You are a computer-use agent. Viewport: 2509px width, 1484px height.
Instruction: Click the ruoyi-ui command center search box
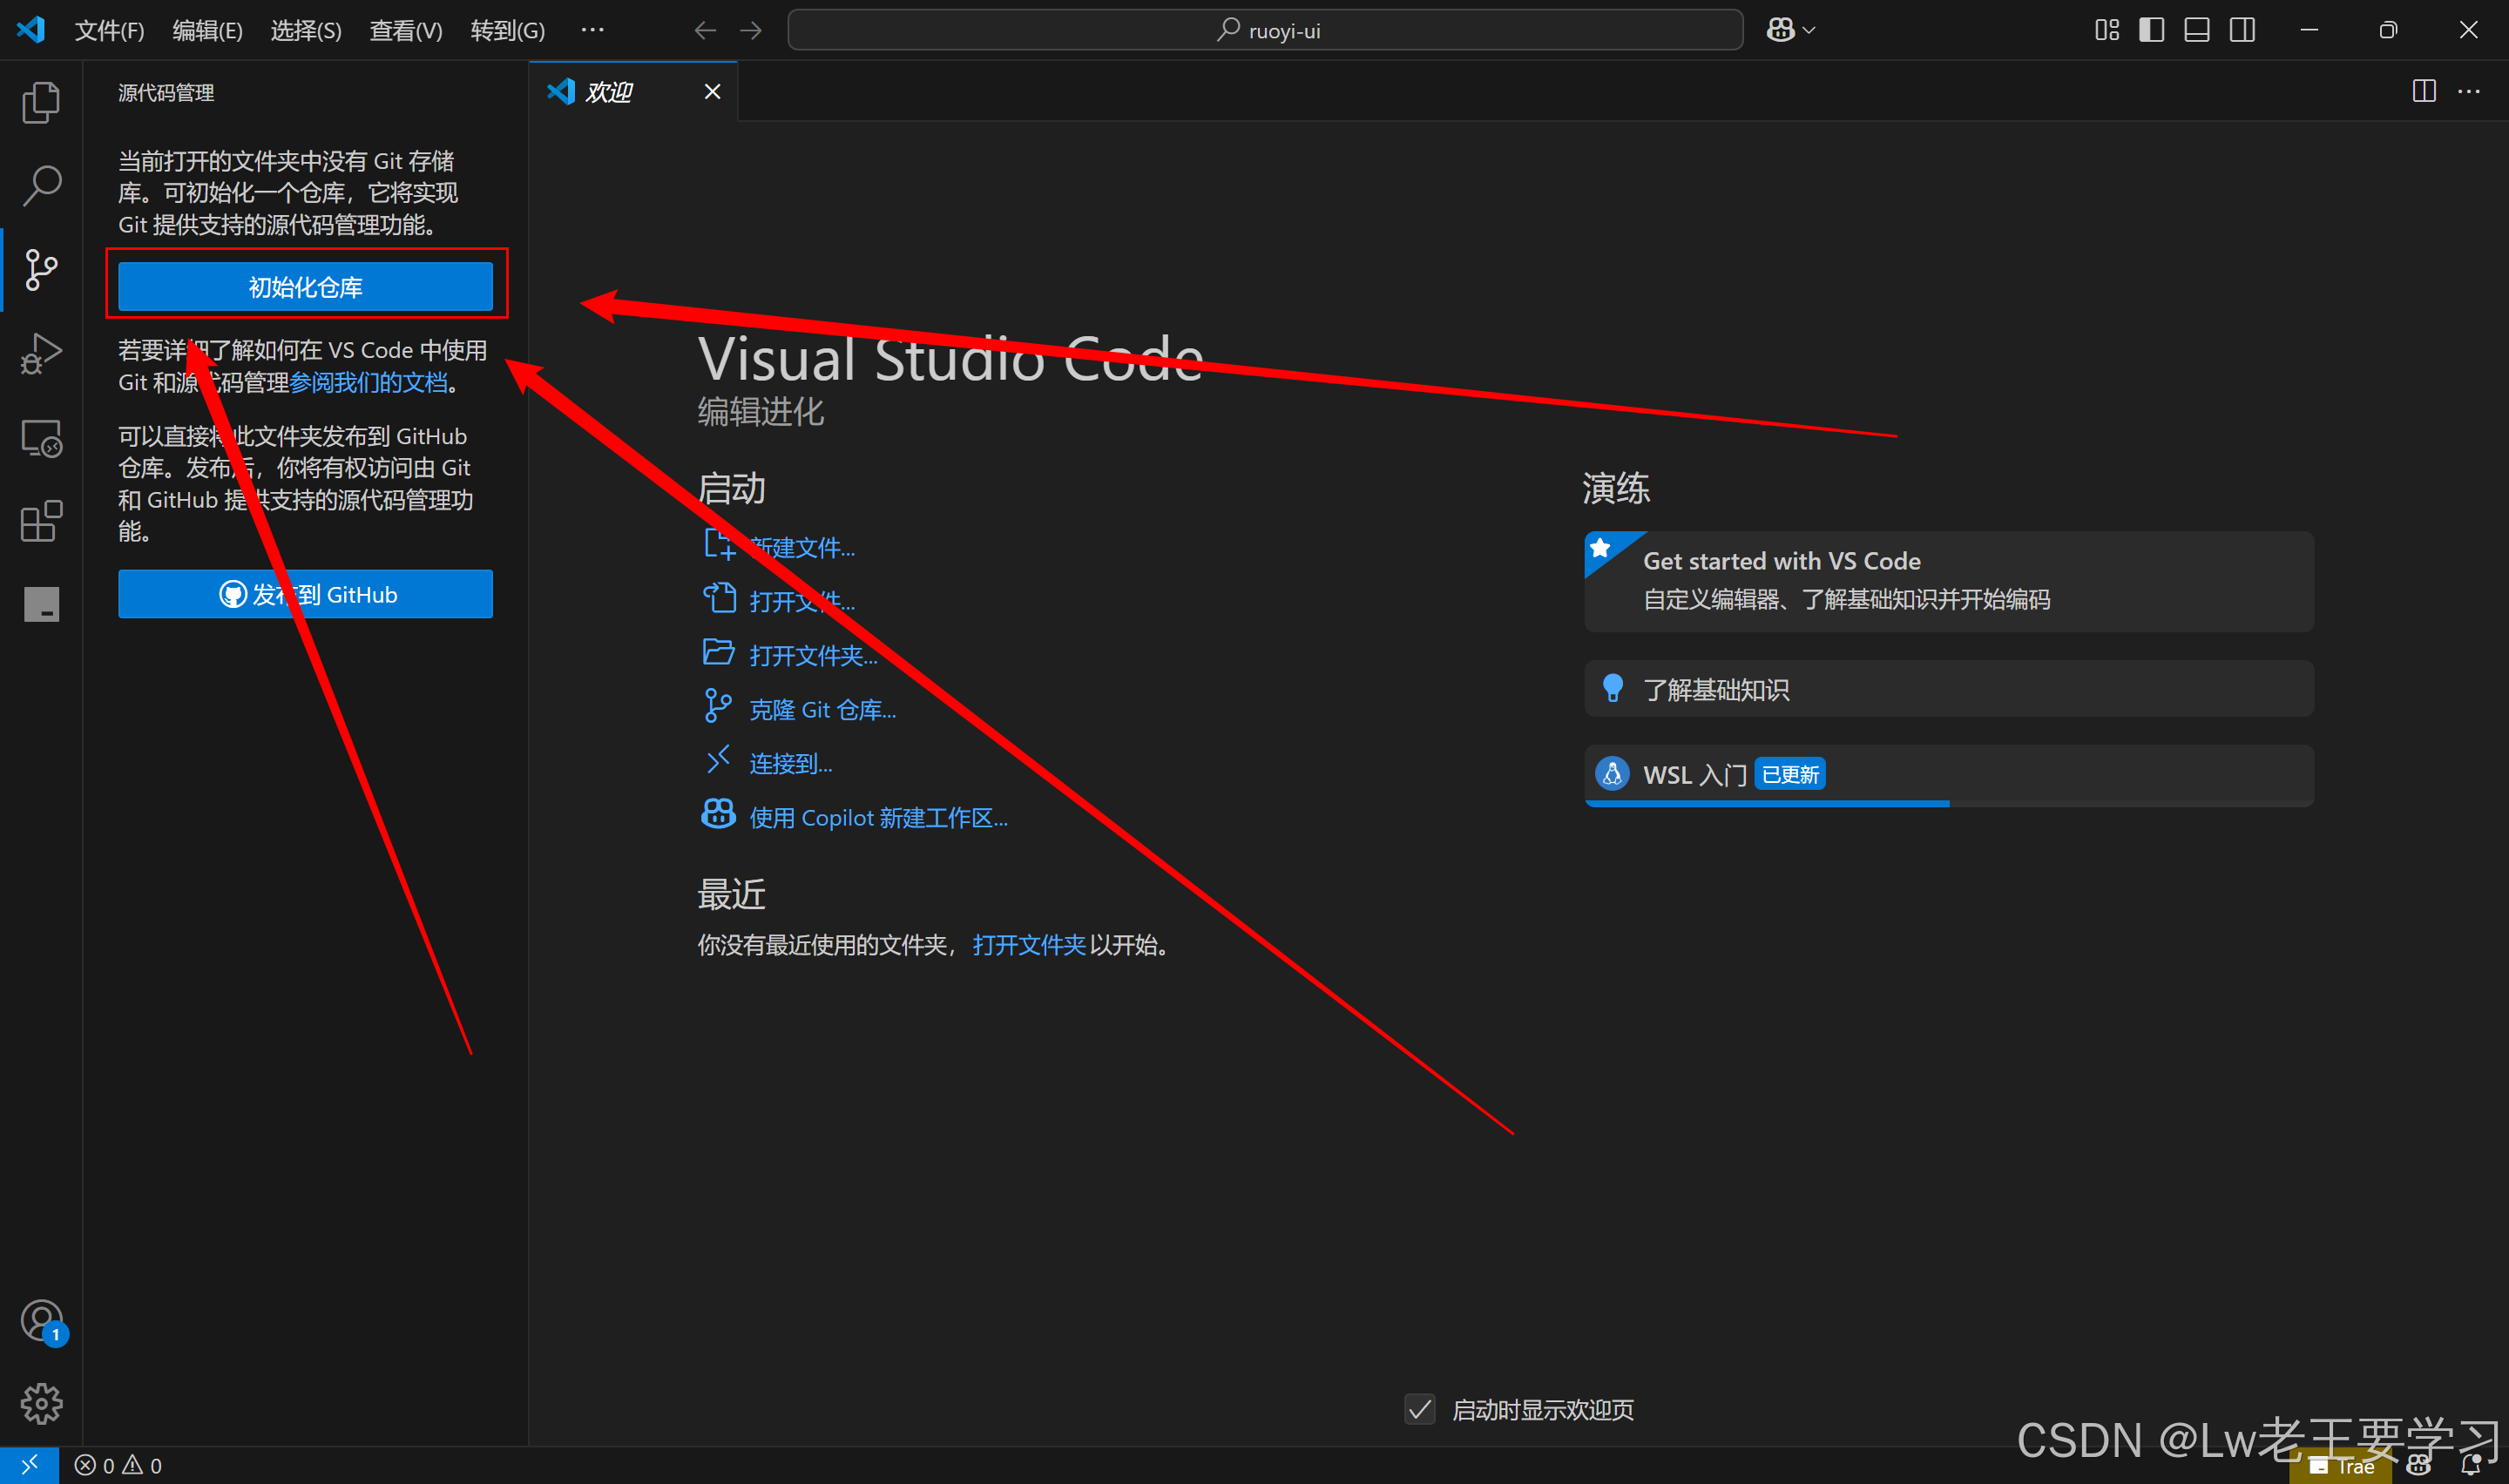(x=1265, y=30)
